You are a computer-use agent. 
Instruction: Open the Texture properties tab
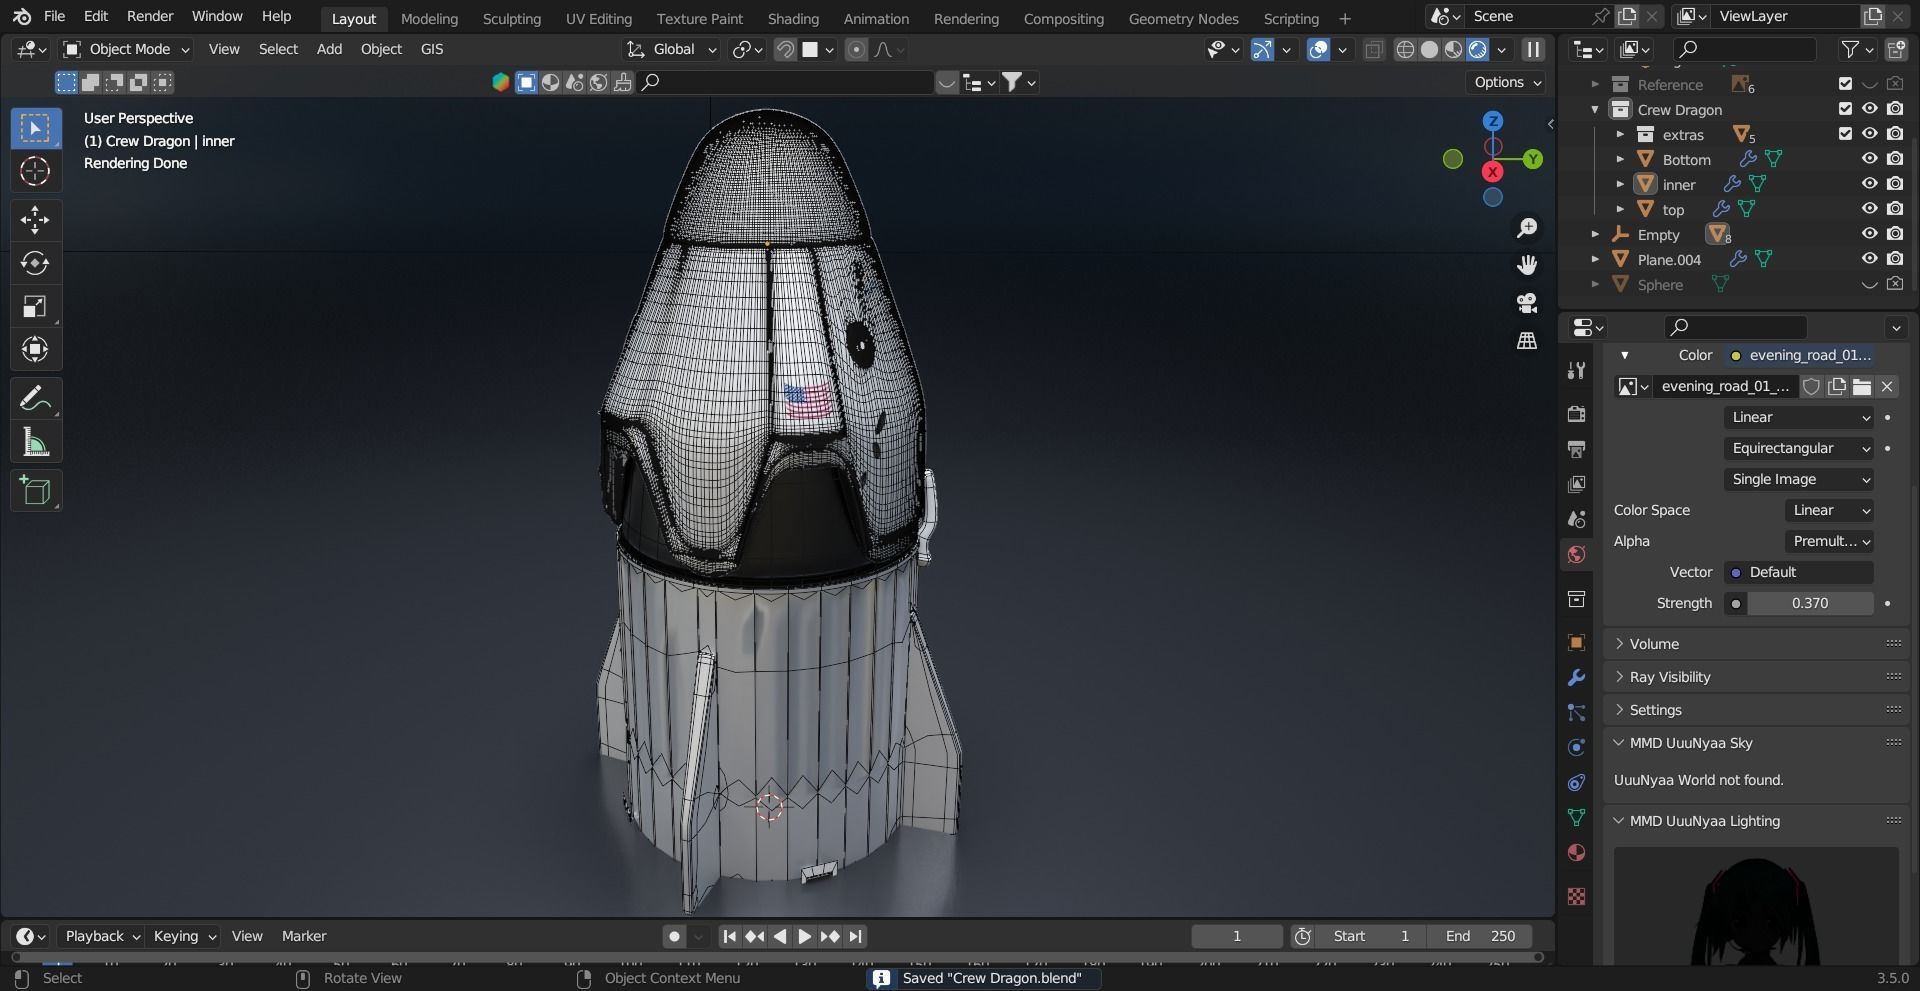click(x=1577, y=896)
